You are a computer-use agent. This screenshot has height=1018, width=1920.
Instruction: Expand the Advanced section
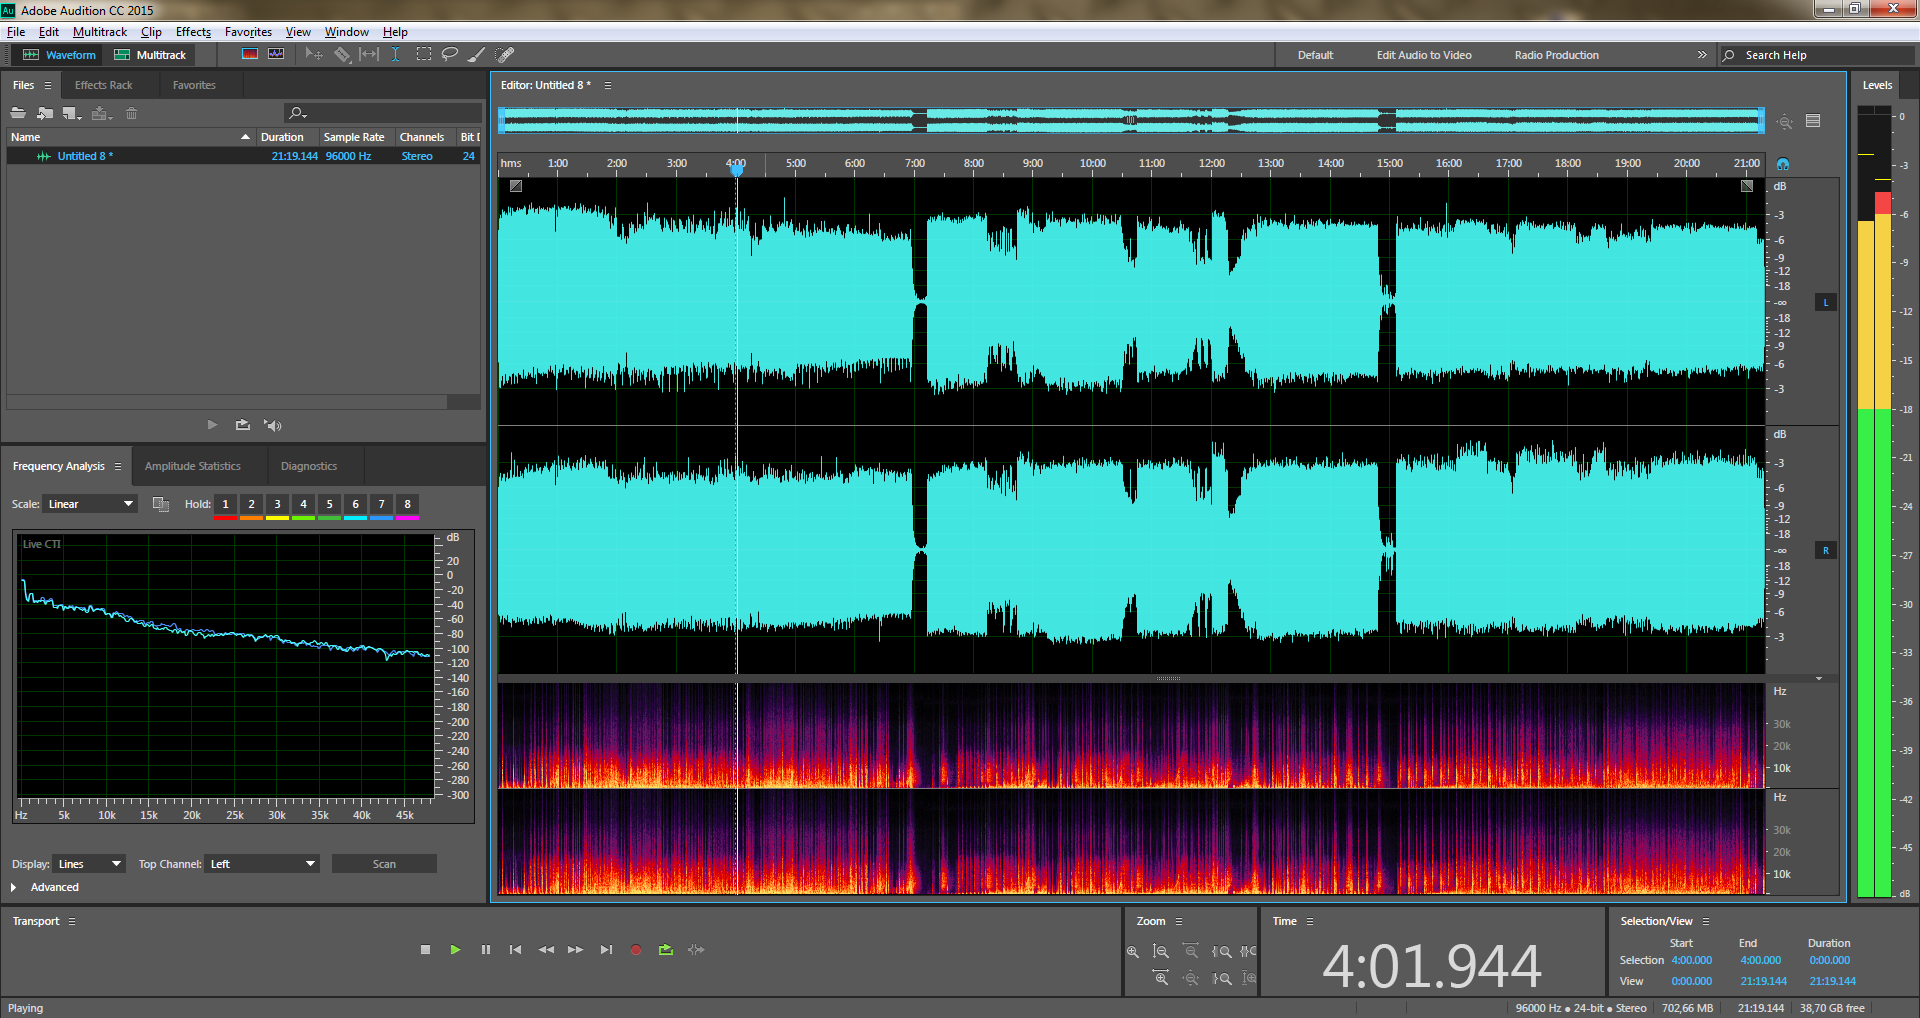pyautogui.click(x=14, y=887)
